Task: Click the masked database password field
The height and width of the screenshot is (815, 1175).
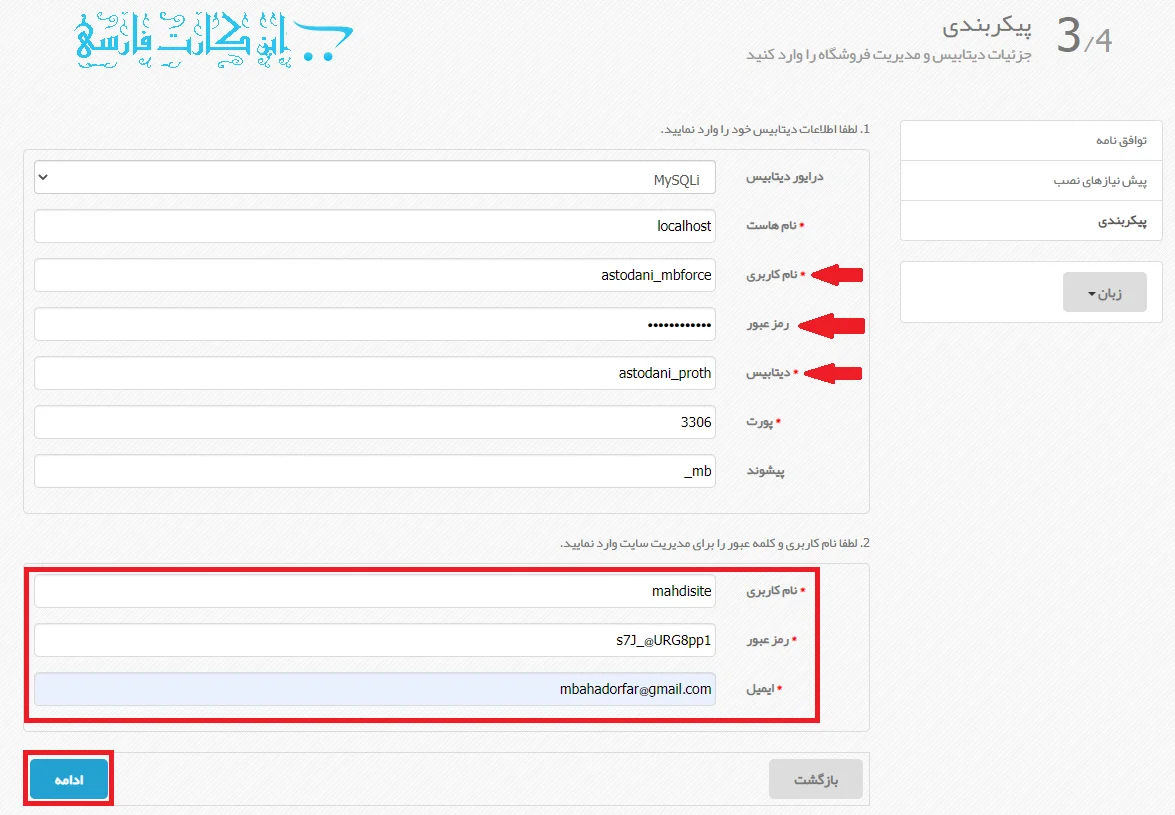Action: [x=375, y=324]
